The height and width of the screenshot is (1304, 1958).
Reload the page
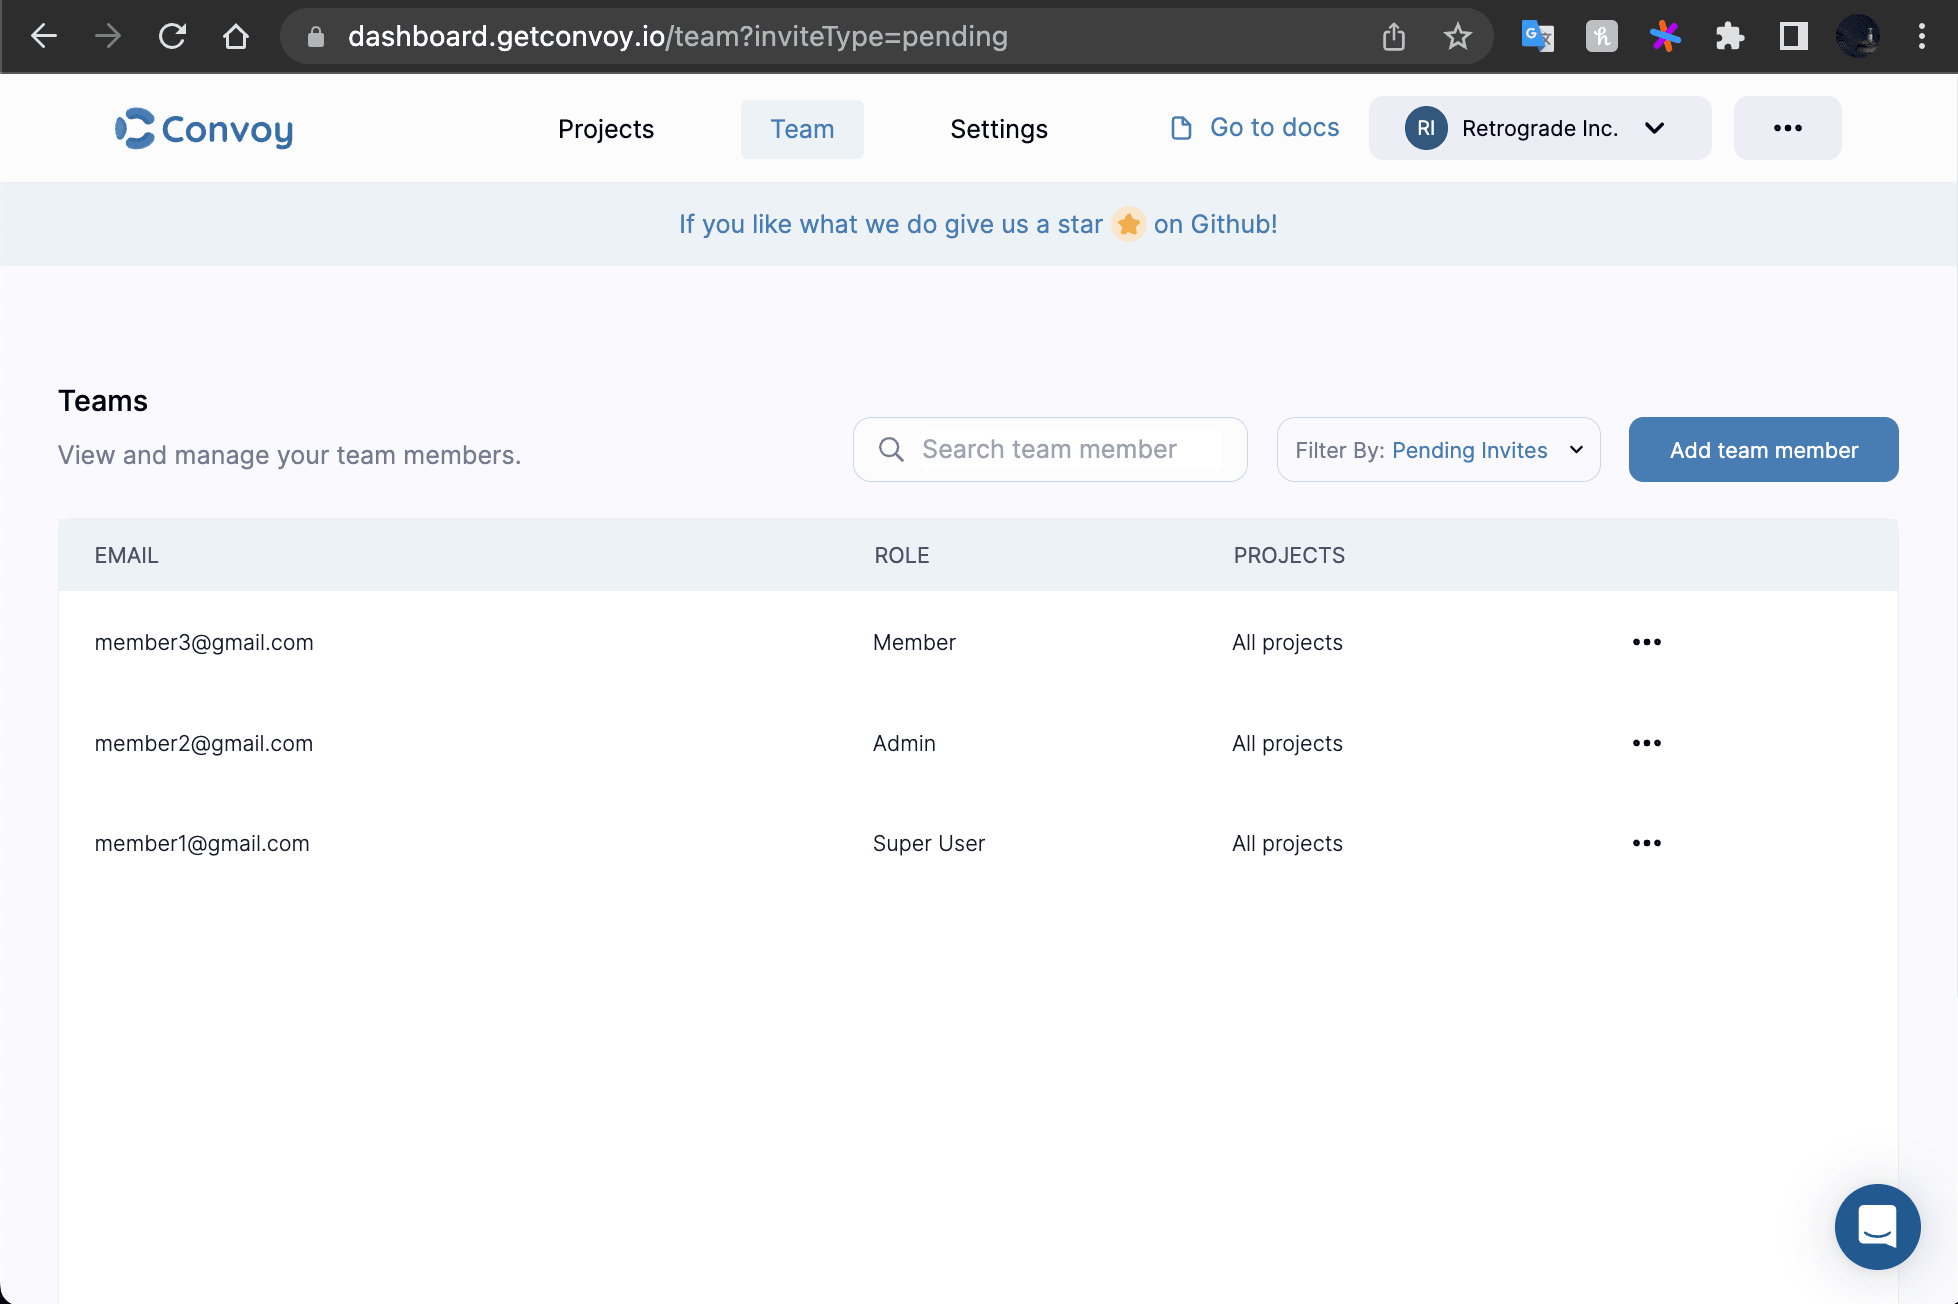pos(172,37)
